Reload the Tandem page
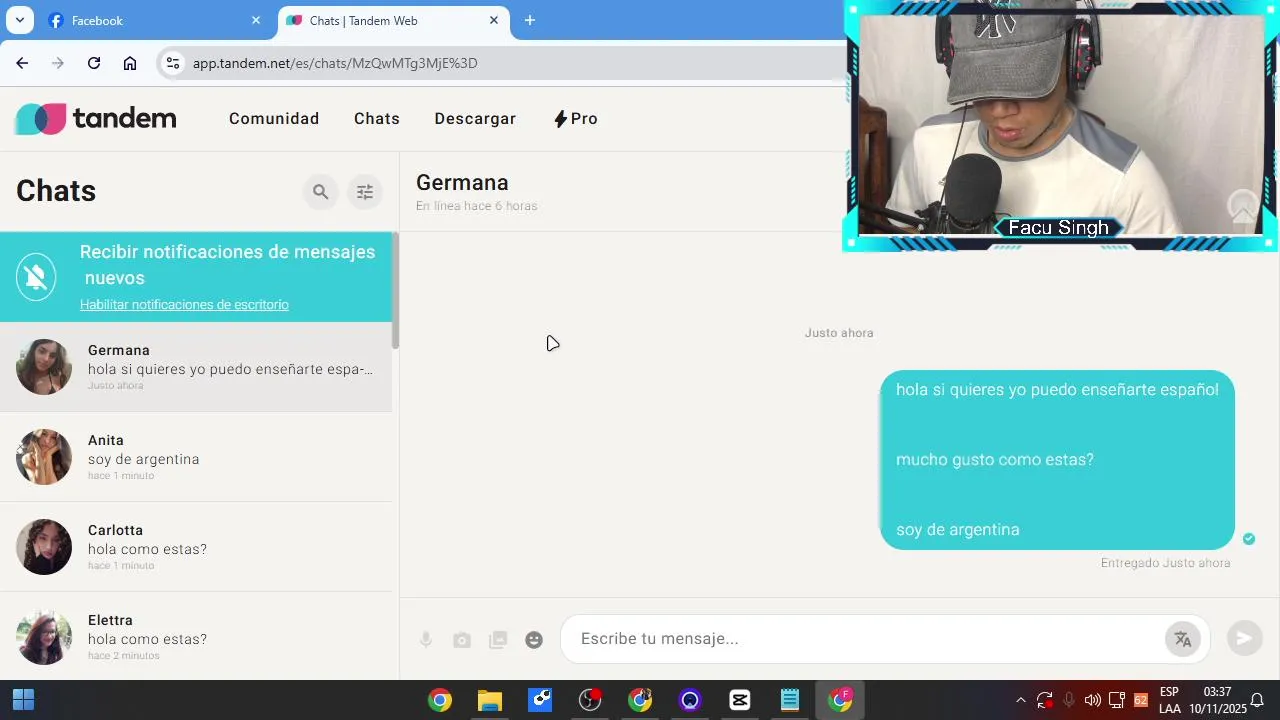This screenshot has width=1280, height=720. [x=94, y=63]
